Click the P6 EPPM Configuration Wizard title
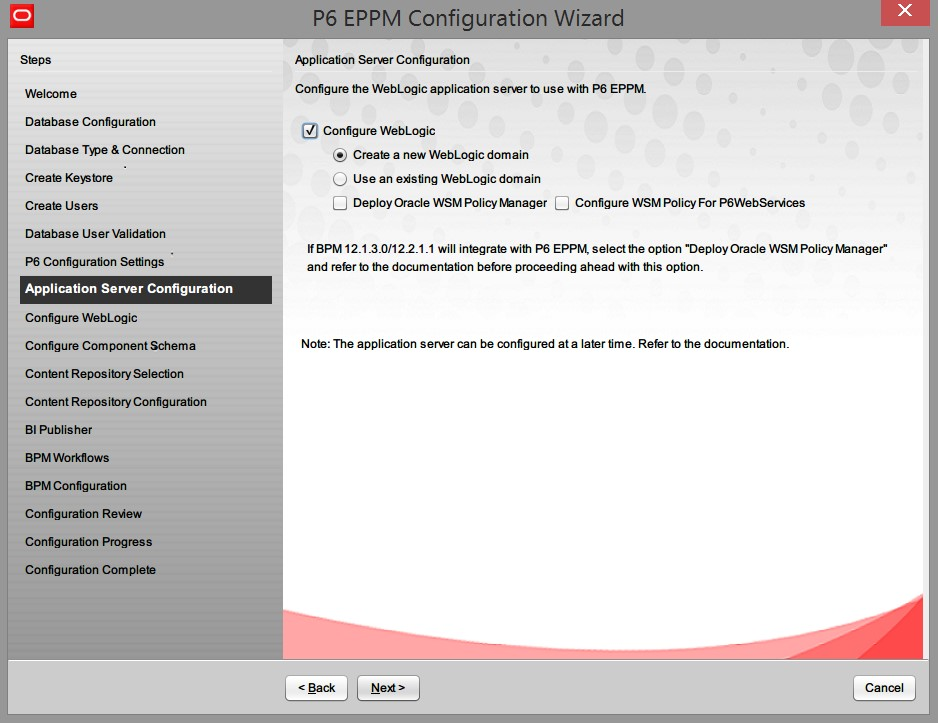938x723 pixels. point(468,18)
